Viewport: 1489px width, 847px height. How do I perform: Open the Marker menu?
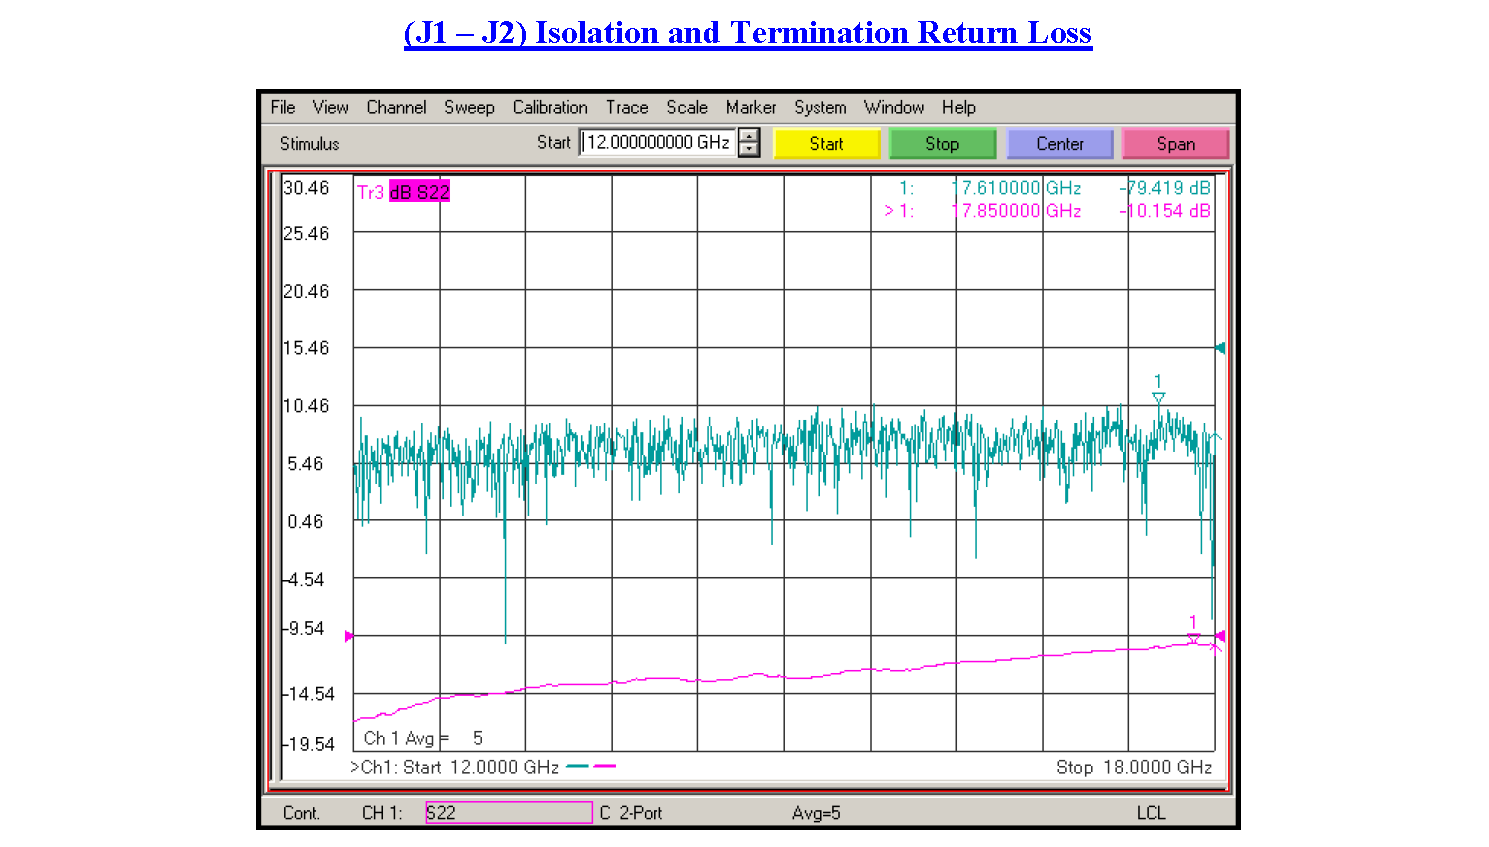[x=750, y=107]
